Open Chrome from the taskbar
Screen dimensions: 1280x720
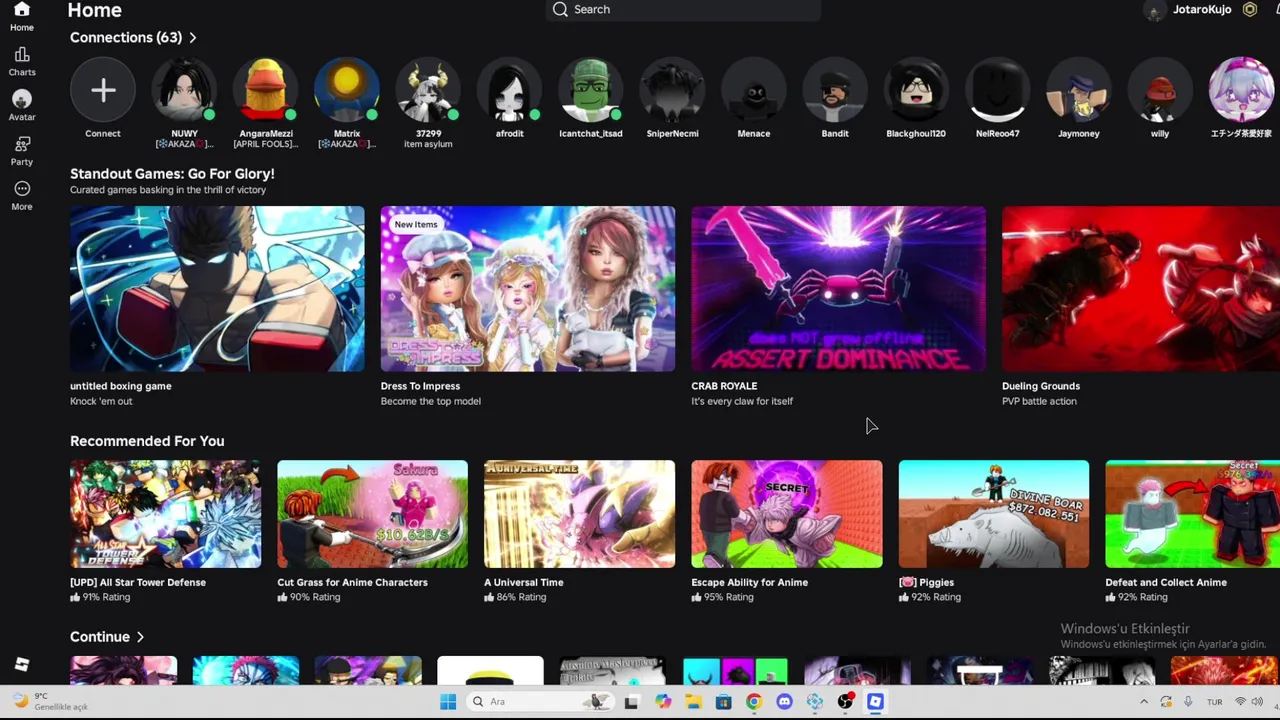coord(753,702)
